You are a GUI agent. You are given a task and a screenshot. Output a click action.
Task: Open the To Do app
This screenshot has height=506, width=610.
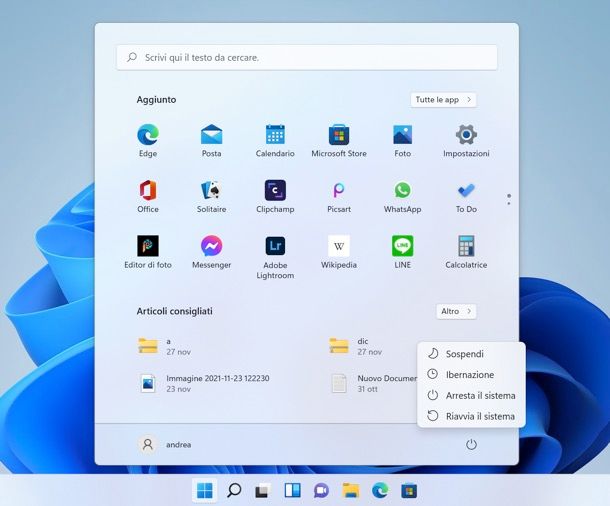466,196
